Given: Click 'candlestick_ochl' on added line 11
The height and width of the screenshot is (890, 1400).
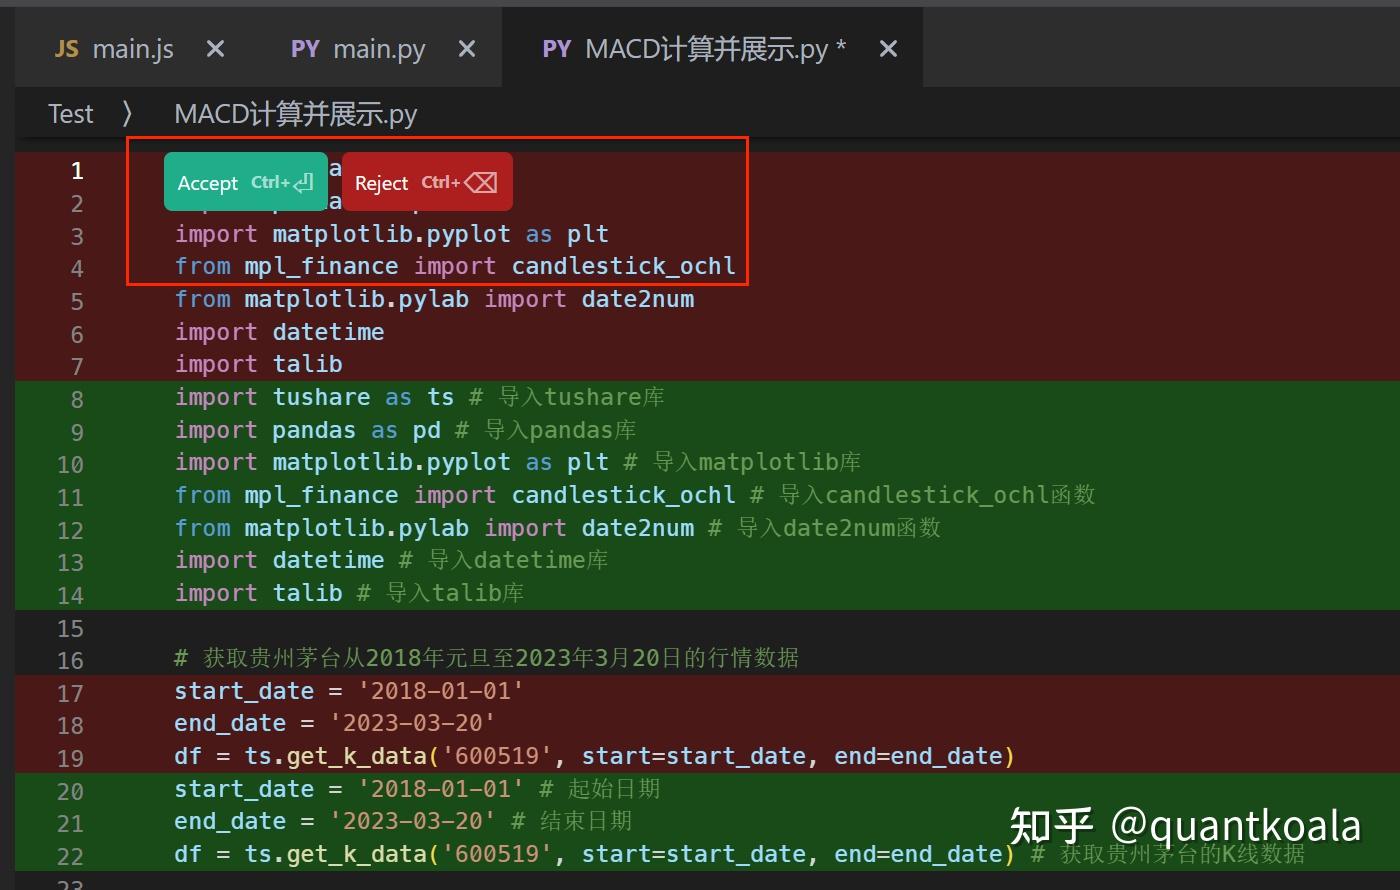Looking at the screenshot, I should pos(624,495).
